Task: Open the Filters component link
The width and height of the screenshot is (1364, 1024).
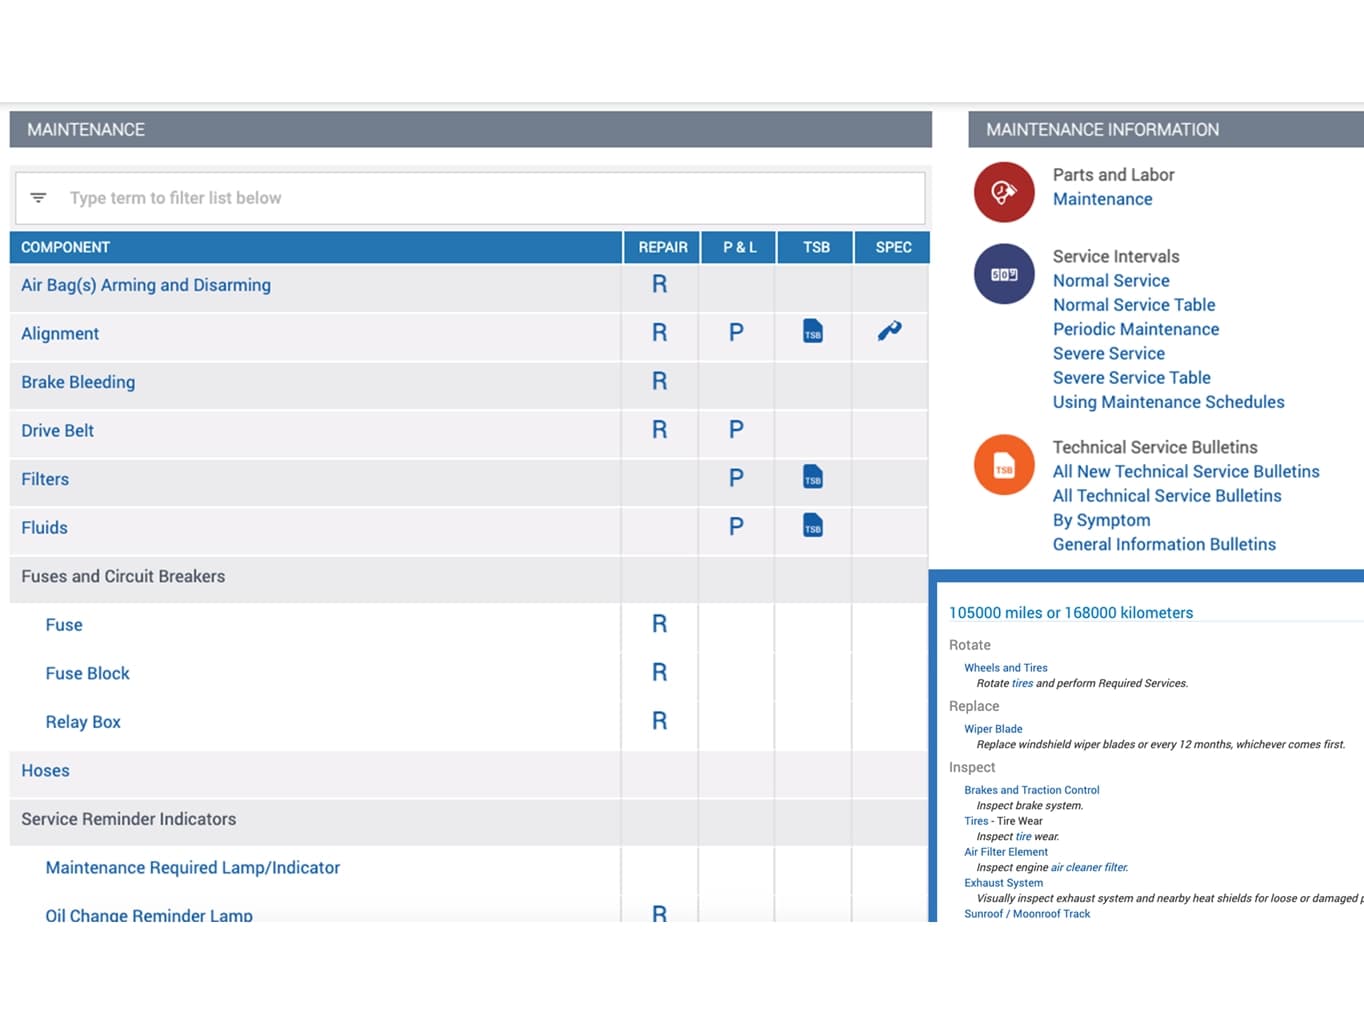Action: point(45,479)
